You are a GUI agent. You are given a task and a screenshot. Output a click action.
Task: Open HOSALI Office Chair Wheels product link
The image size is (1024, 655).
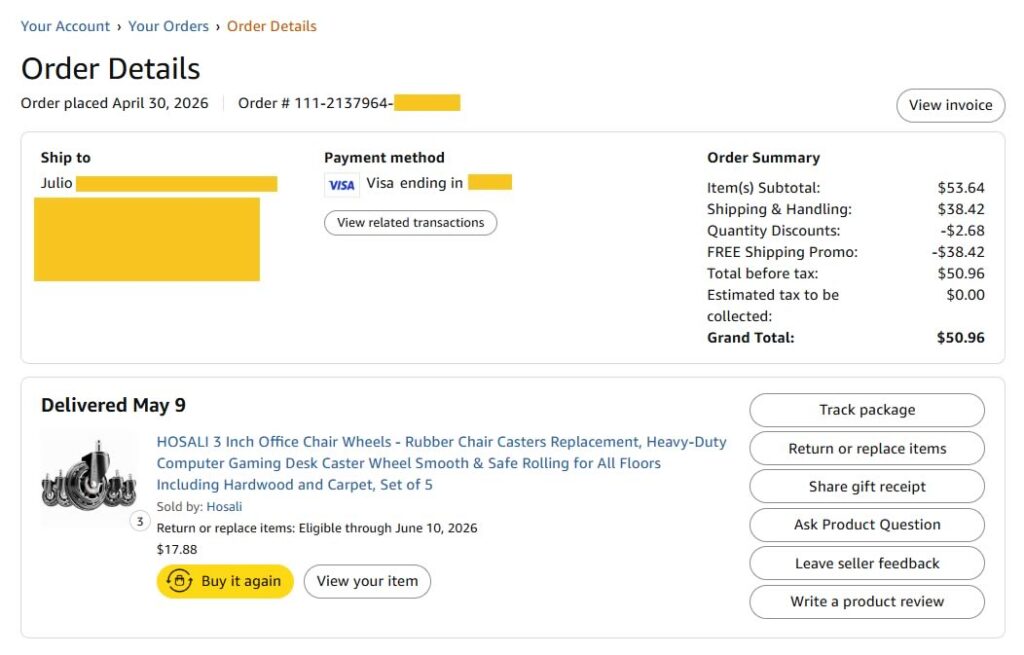point(441,463)
